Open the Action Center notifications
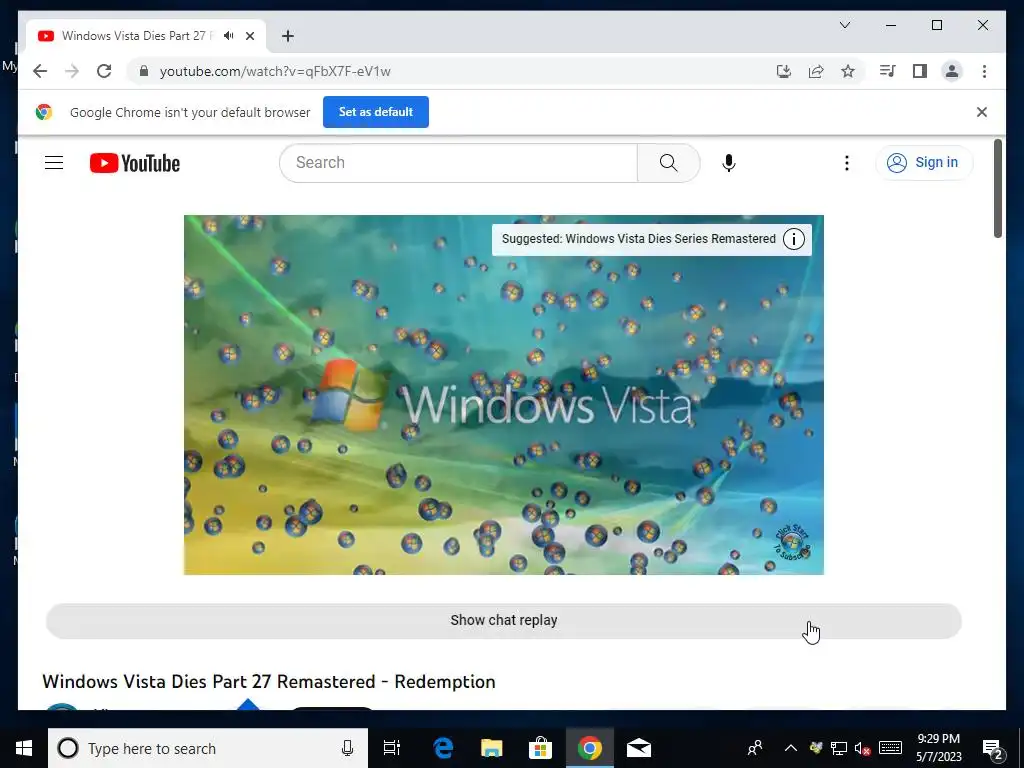 (x=992, y=749)
